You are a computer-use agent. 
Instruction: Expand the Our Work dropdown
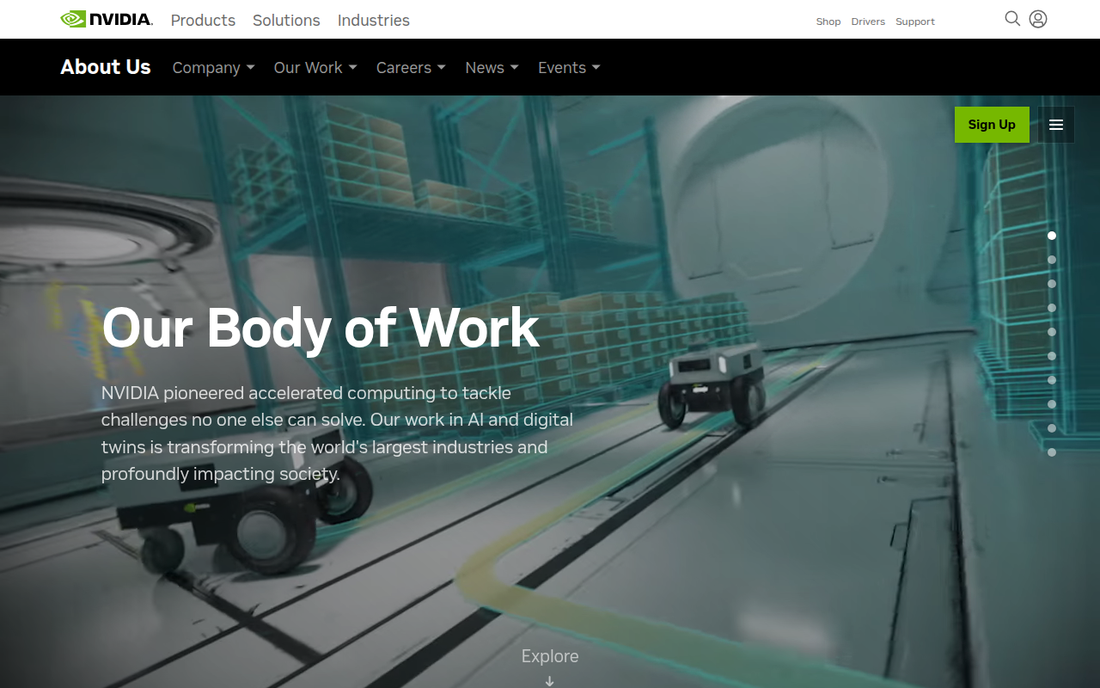(315, 68)
